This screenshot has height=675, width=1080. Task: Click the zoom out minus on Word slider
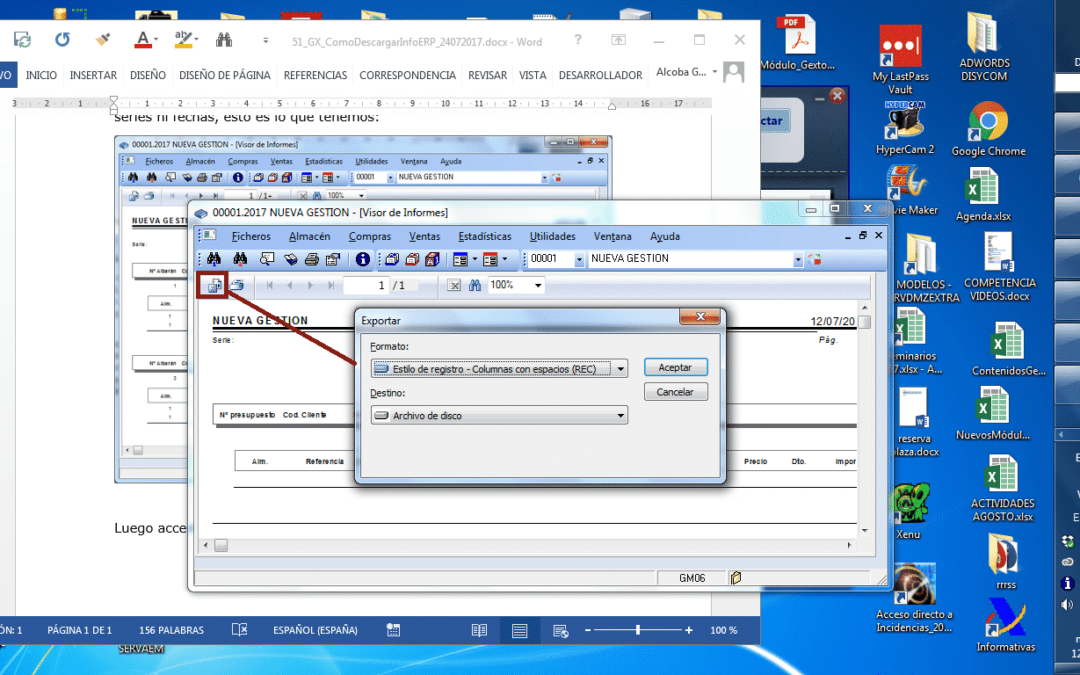coord(588,630)
